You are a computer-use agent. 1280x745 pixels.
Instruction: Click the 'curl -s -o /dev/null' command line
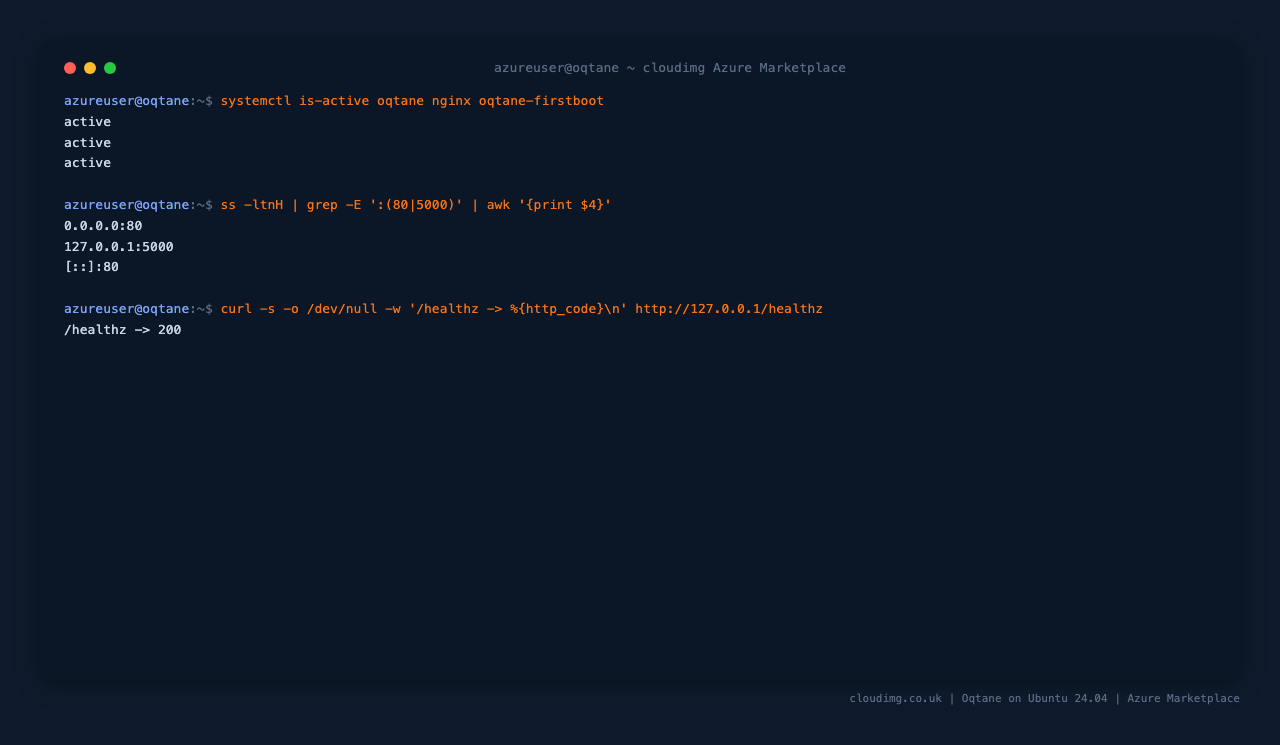(443, 309)
